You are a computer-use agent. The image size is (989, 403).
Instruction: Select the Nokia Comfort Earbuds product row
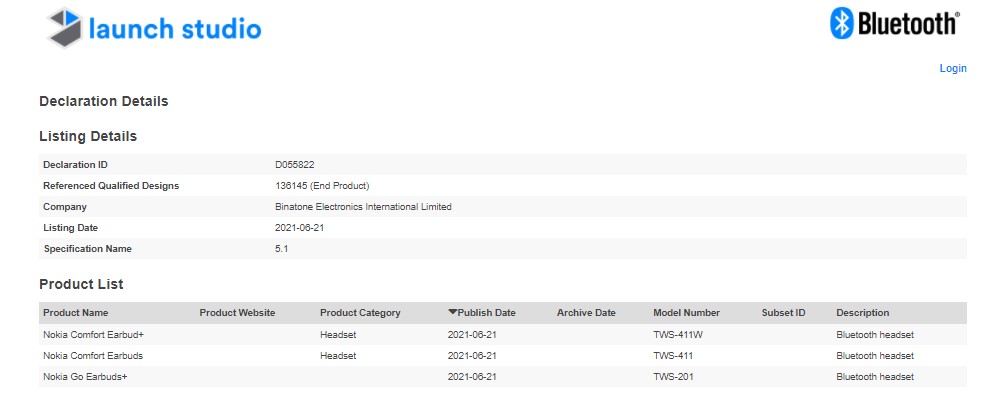tap(503, 356)
